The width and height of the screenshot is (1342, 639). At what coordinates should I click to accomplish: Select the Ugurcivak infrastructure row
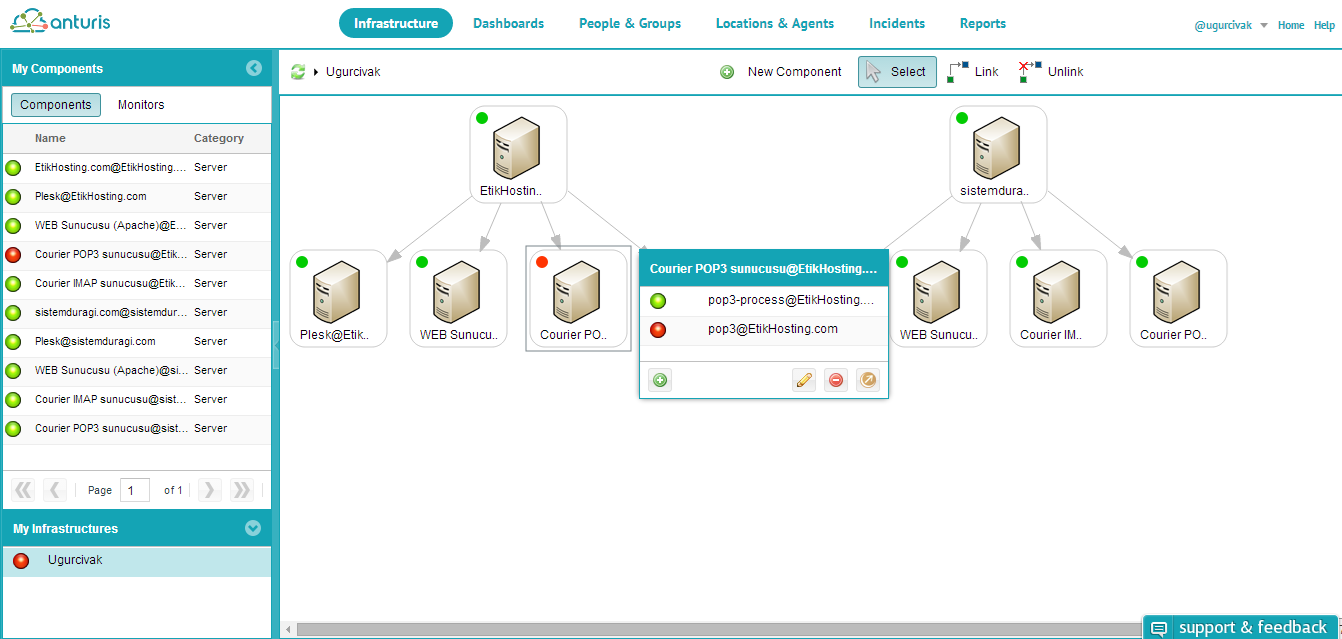tap(137, 561)
